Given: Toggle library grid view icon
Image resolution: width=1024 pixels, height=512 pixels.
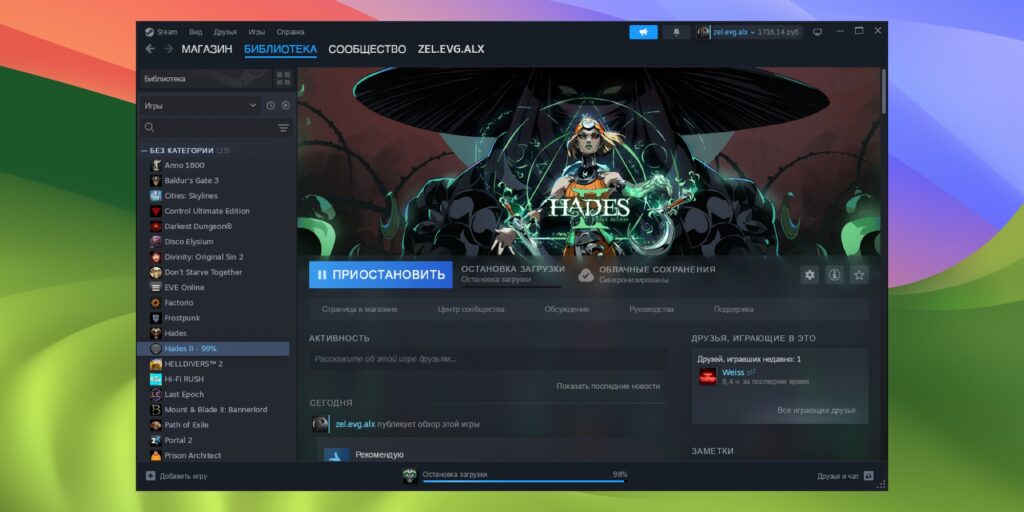Looking at the screenshot, I should pyautogui.click(x=283, y=79).
